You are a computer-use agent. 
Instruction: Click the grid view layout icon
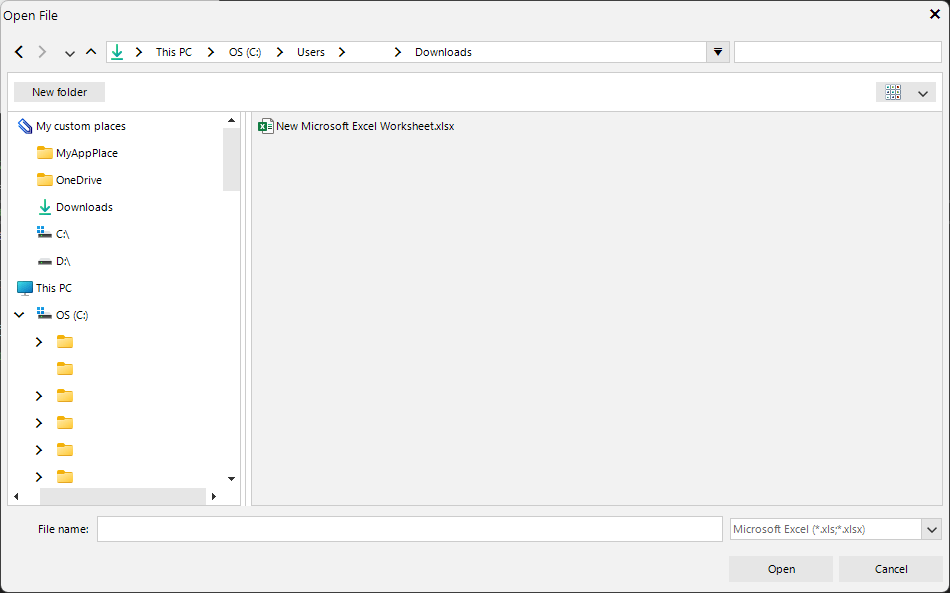pyautogui.click(x=893, y=92)
